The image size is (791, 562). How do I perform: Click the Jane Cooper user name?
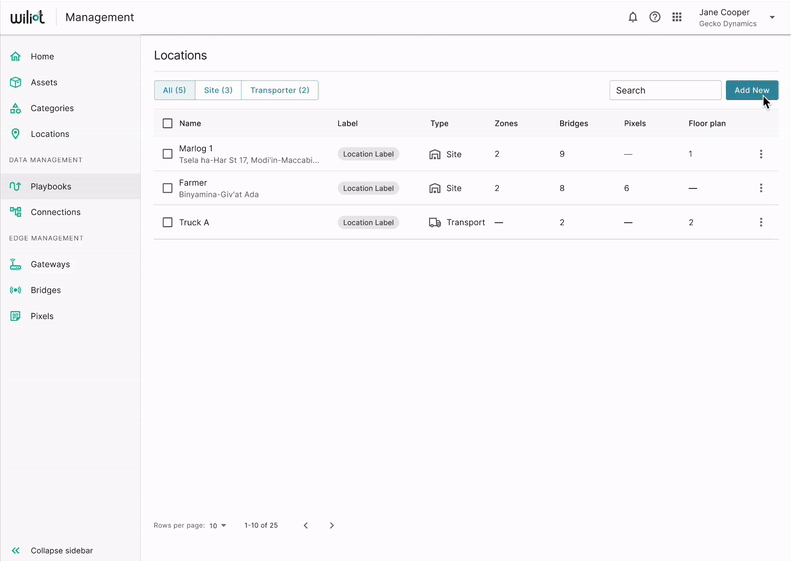724,12
